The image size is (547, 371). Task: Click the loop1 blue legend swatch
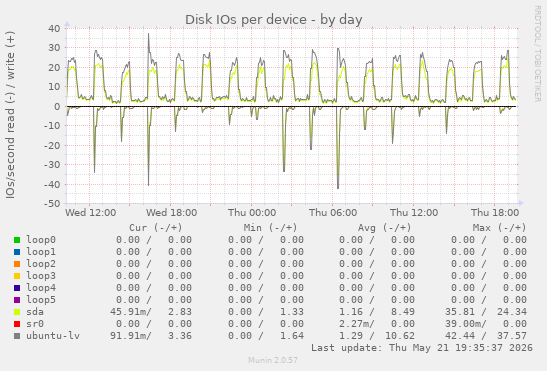pyautogui.click(x=17, y=252)
